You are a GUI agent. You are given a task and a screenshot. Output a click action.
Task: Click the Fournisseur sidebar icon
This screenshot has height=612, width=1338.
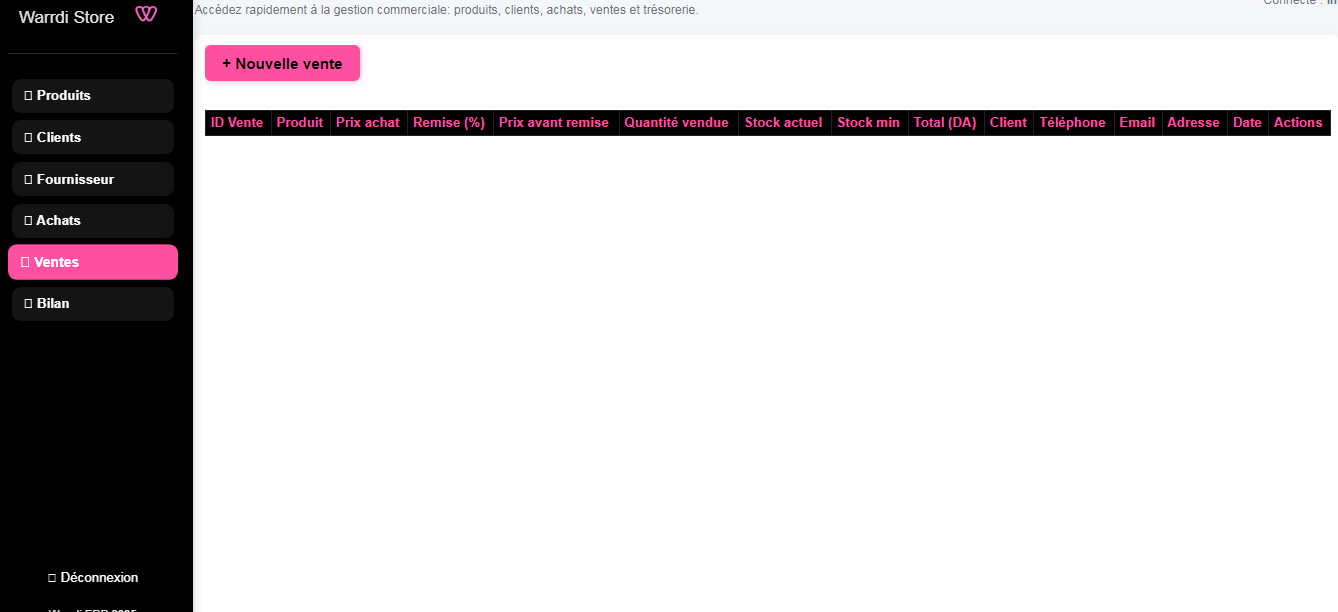(x=27, y=179)
